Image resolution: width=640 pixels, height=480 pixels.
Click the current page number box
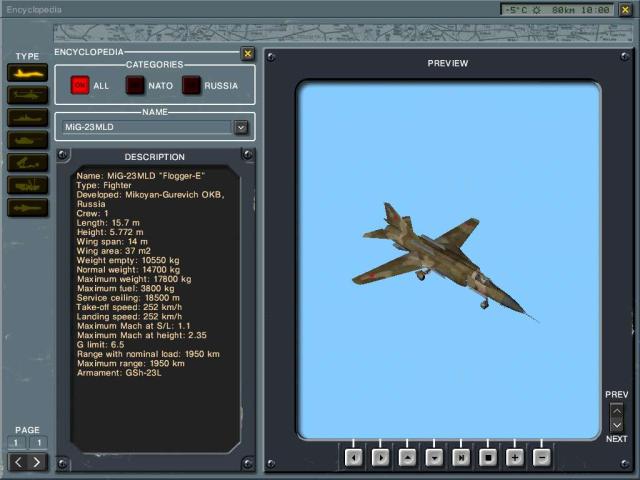pyautogui.click(x=16, y=443)
